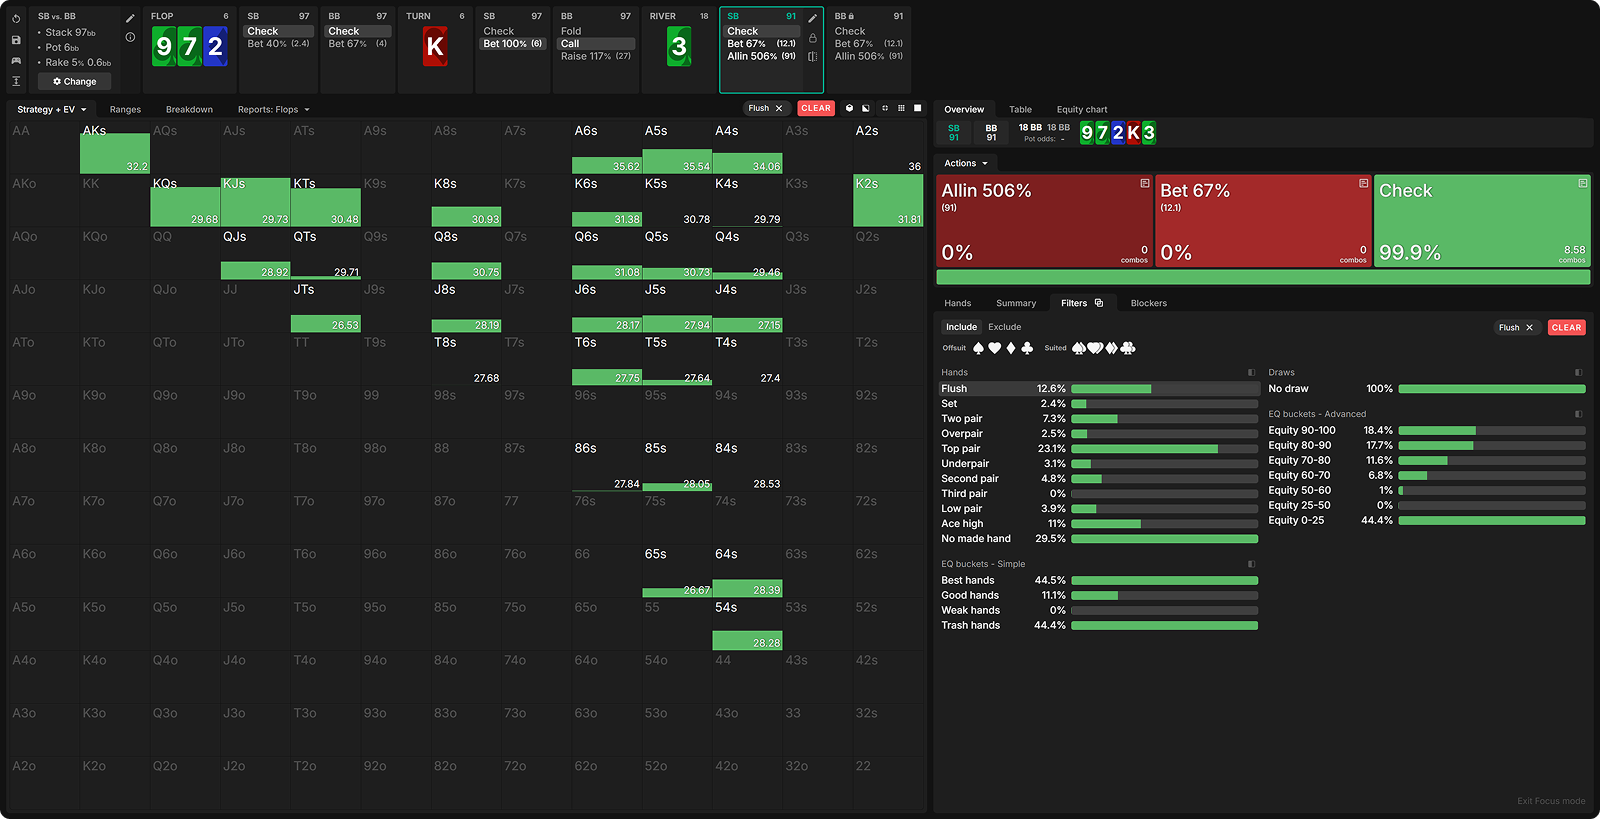
Task: Toggle filter mode to Exclude
Action: (1004, 327)
